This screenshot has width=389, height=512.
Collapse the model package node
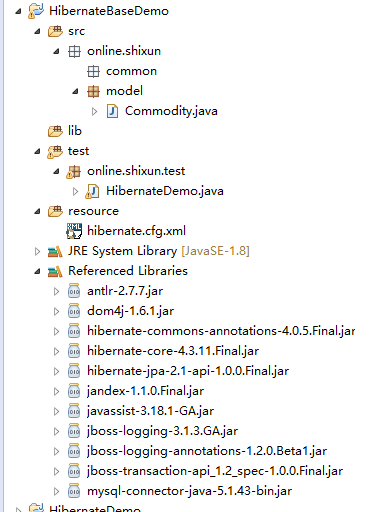(76, 92)
